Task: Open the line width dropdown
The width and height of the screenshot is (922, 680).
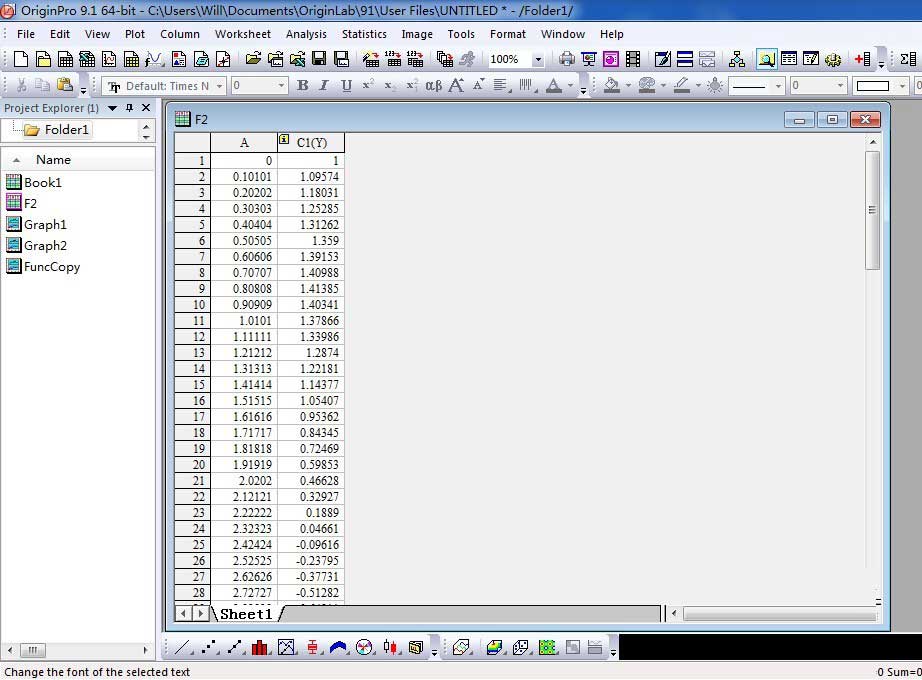Action: (x=840, y=86)
